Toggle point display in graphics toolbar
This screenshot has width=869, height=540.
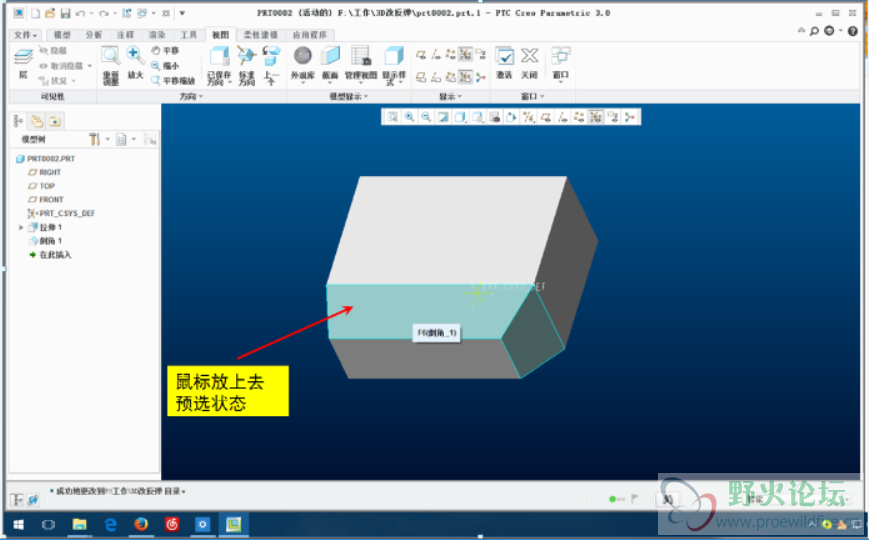click(x=579, y=117)
